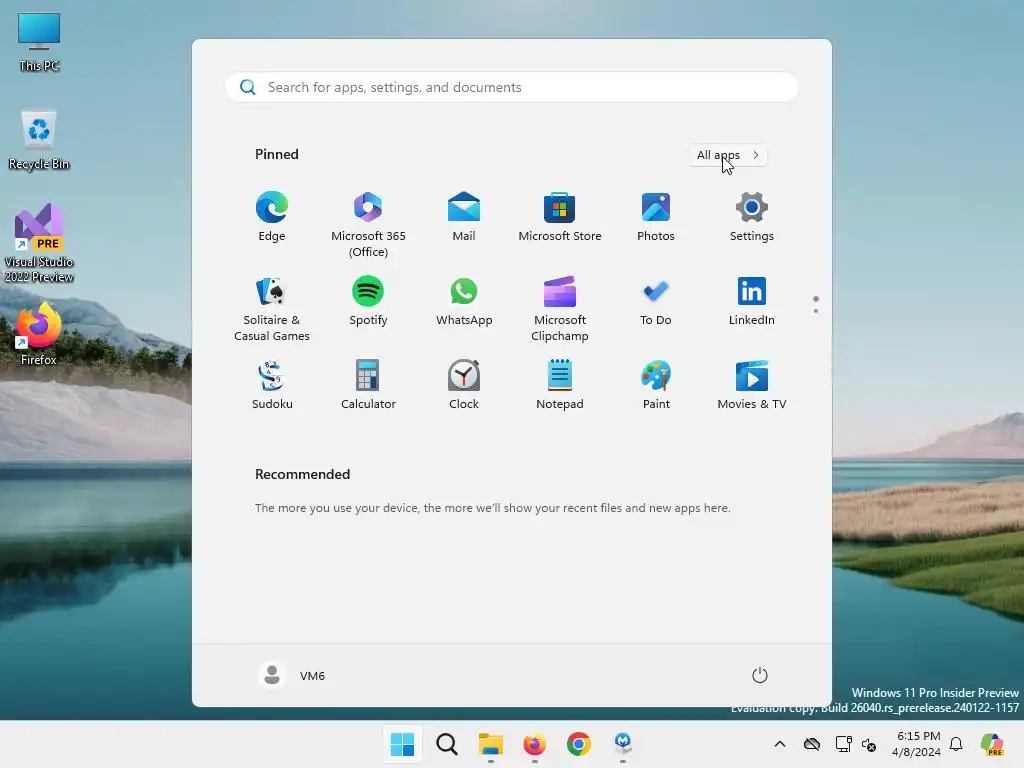Open Settings from the pinned apps

pyautogui.click(x=752, y=217)
